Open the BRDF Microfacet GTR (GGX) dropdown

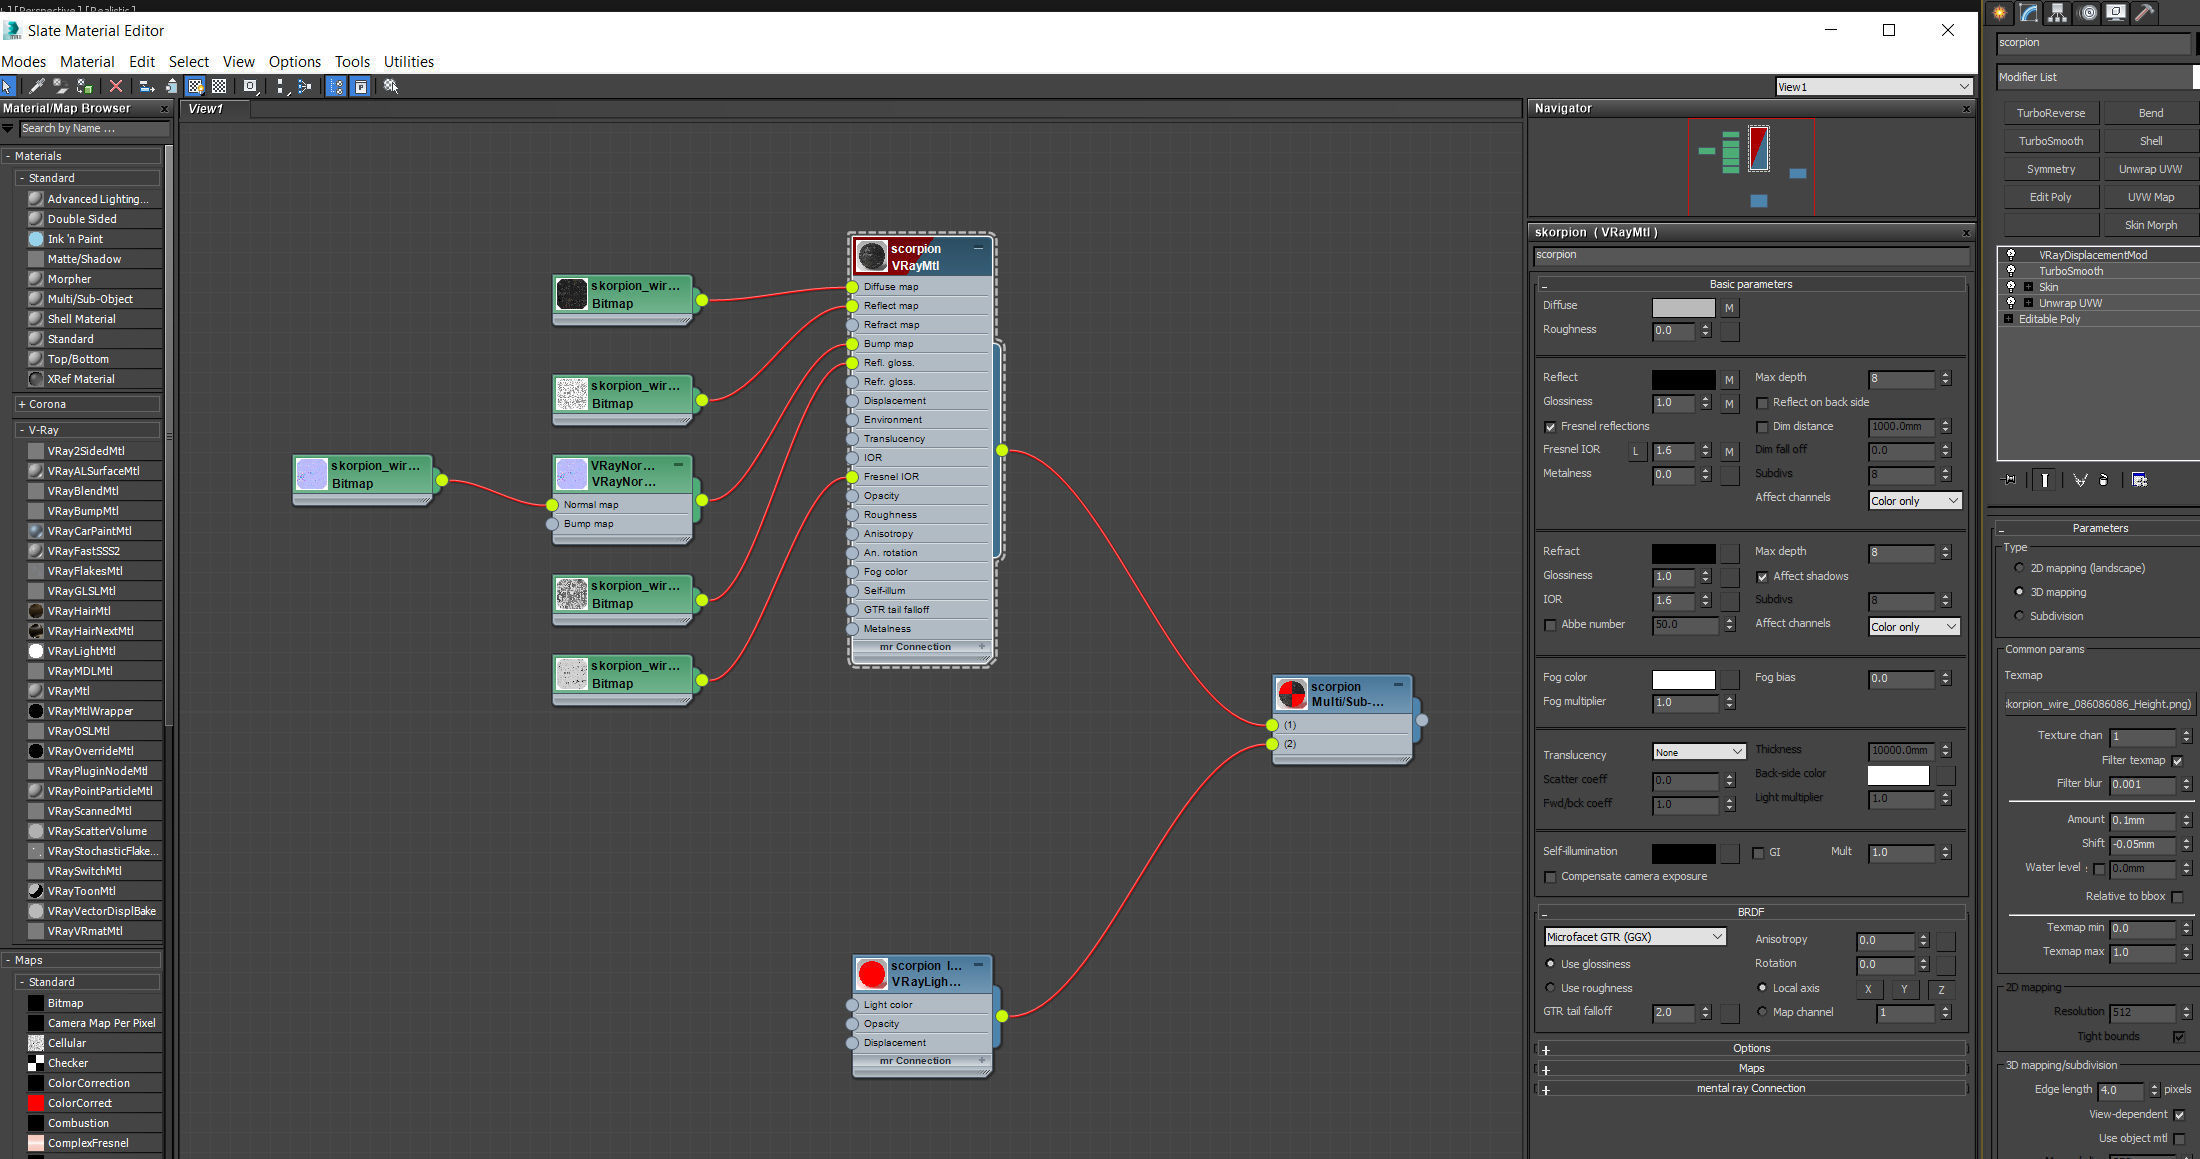1635,937
